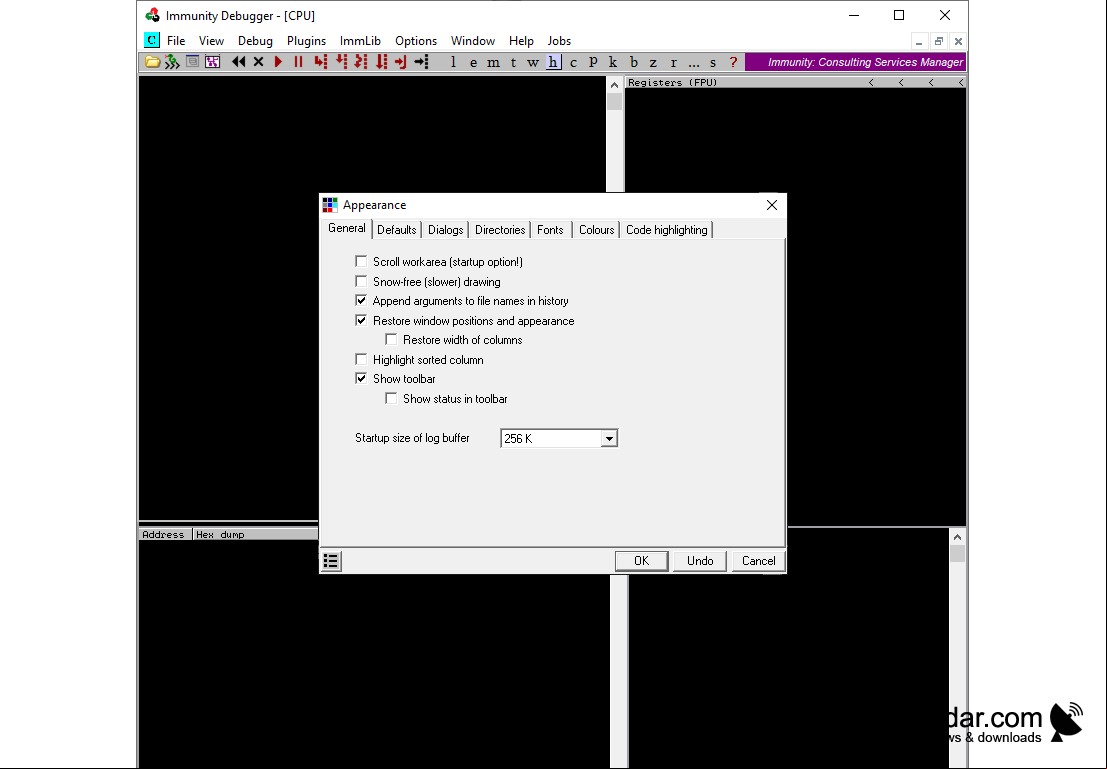Check Restore width of columns
Screen dimensions: 1107x769
pos(391,340)
